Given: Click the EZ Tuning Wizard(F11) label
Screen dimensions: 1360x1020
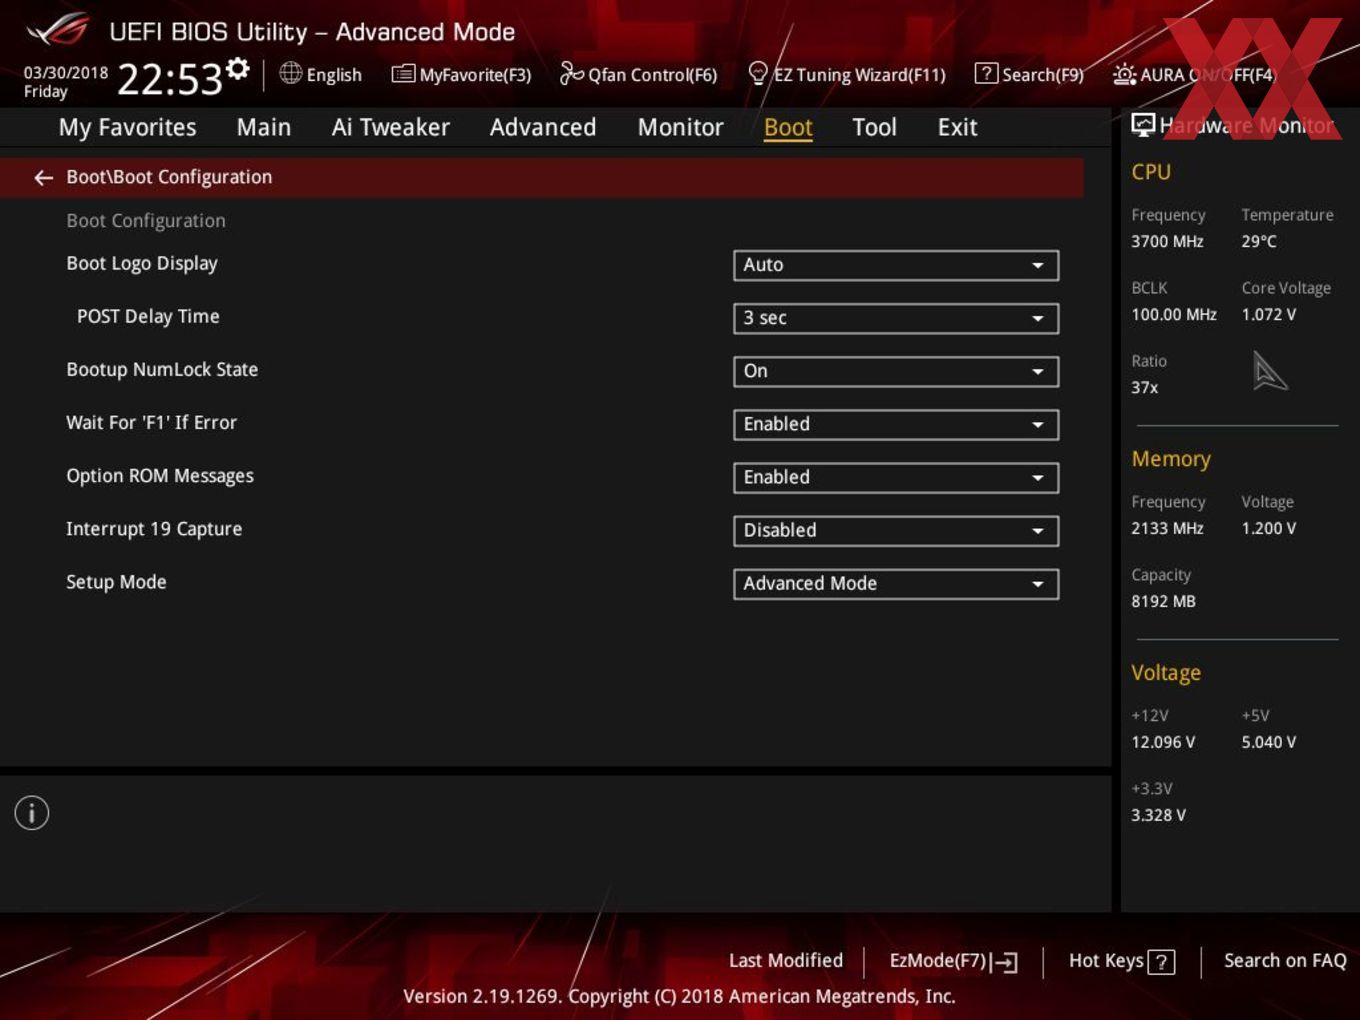Looking at the screenshot, I should [859, 75].
